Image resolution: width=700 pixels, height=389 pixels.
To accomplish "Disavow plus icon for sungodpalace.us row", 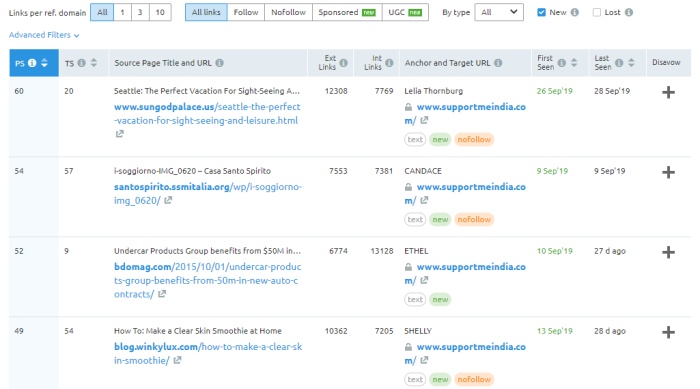I will pos(668,92).
